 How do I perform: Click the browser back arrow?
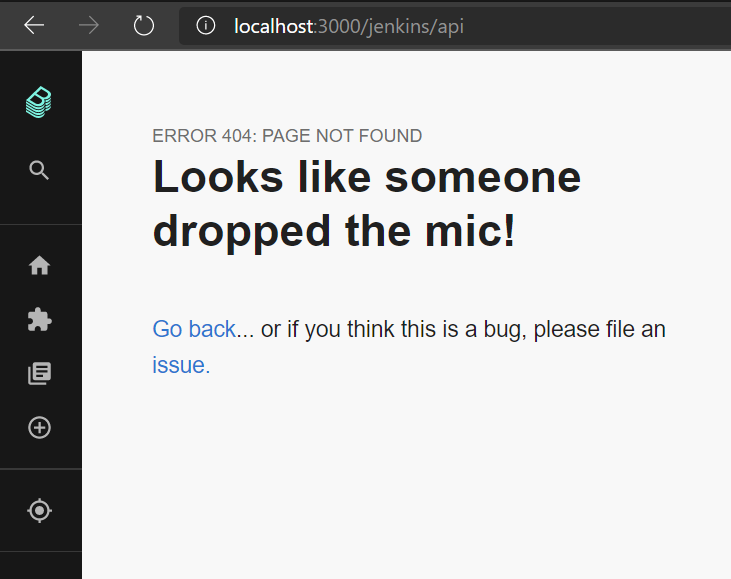34,25
